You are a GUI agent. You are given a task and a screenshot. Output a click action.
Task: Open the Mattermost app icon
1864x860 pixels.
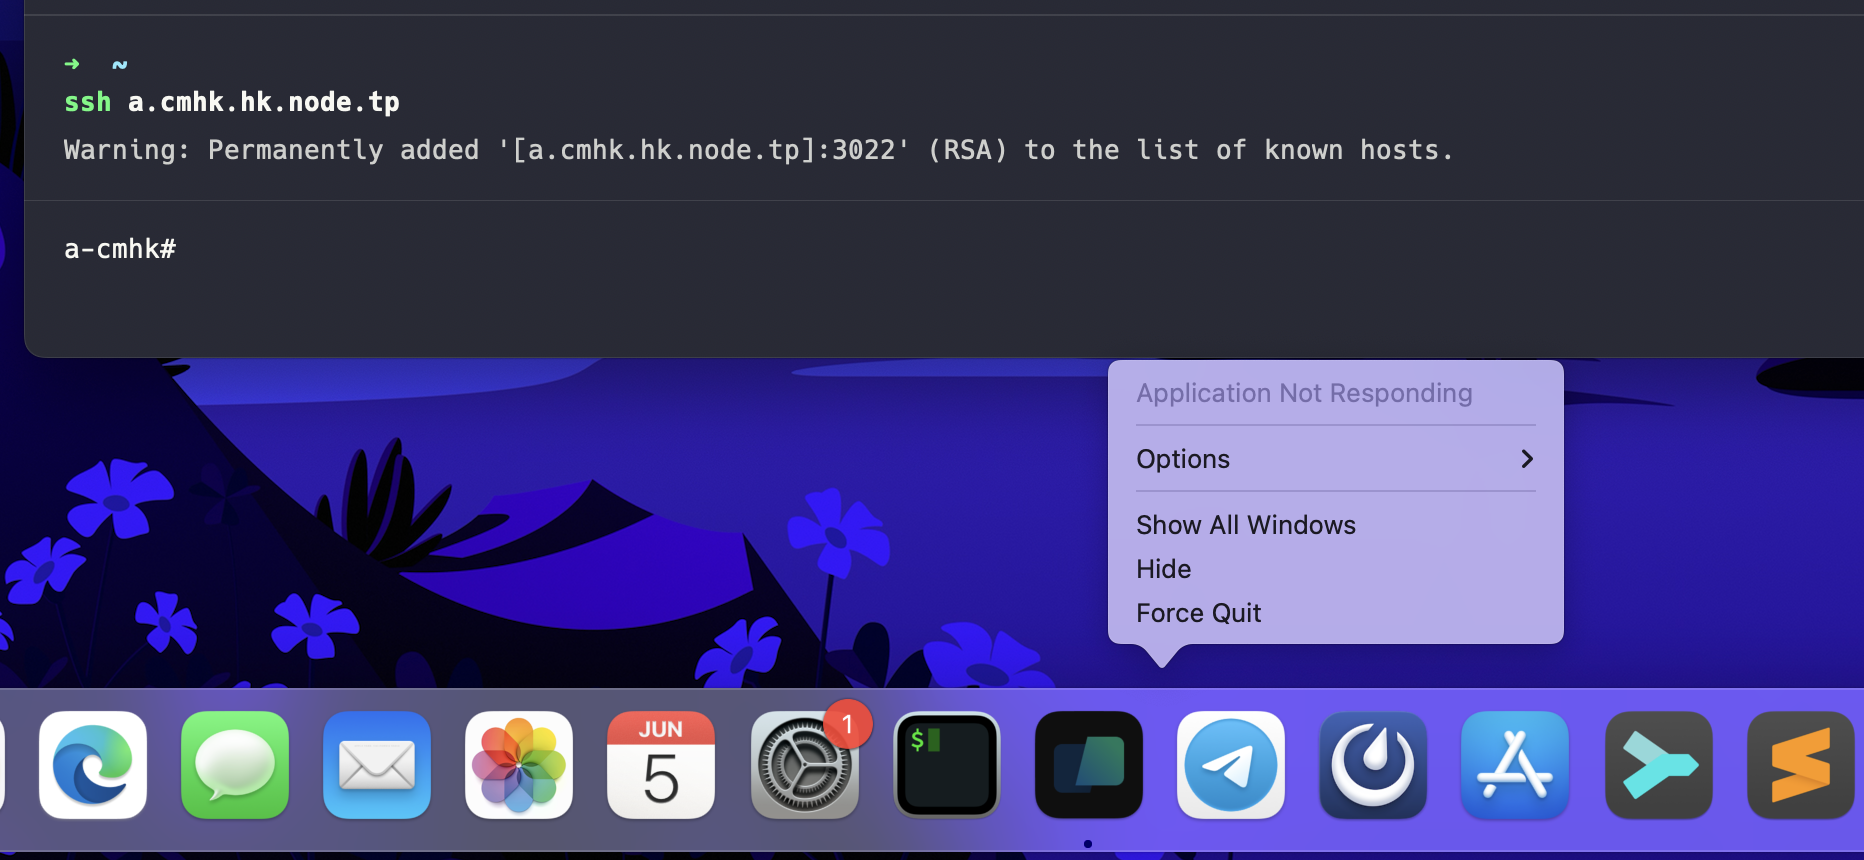[1373, 765]
